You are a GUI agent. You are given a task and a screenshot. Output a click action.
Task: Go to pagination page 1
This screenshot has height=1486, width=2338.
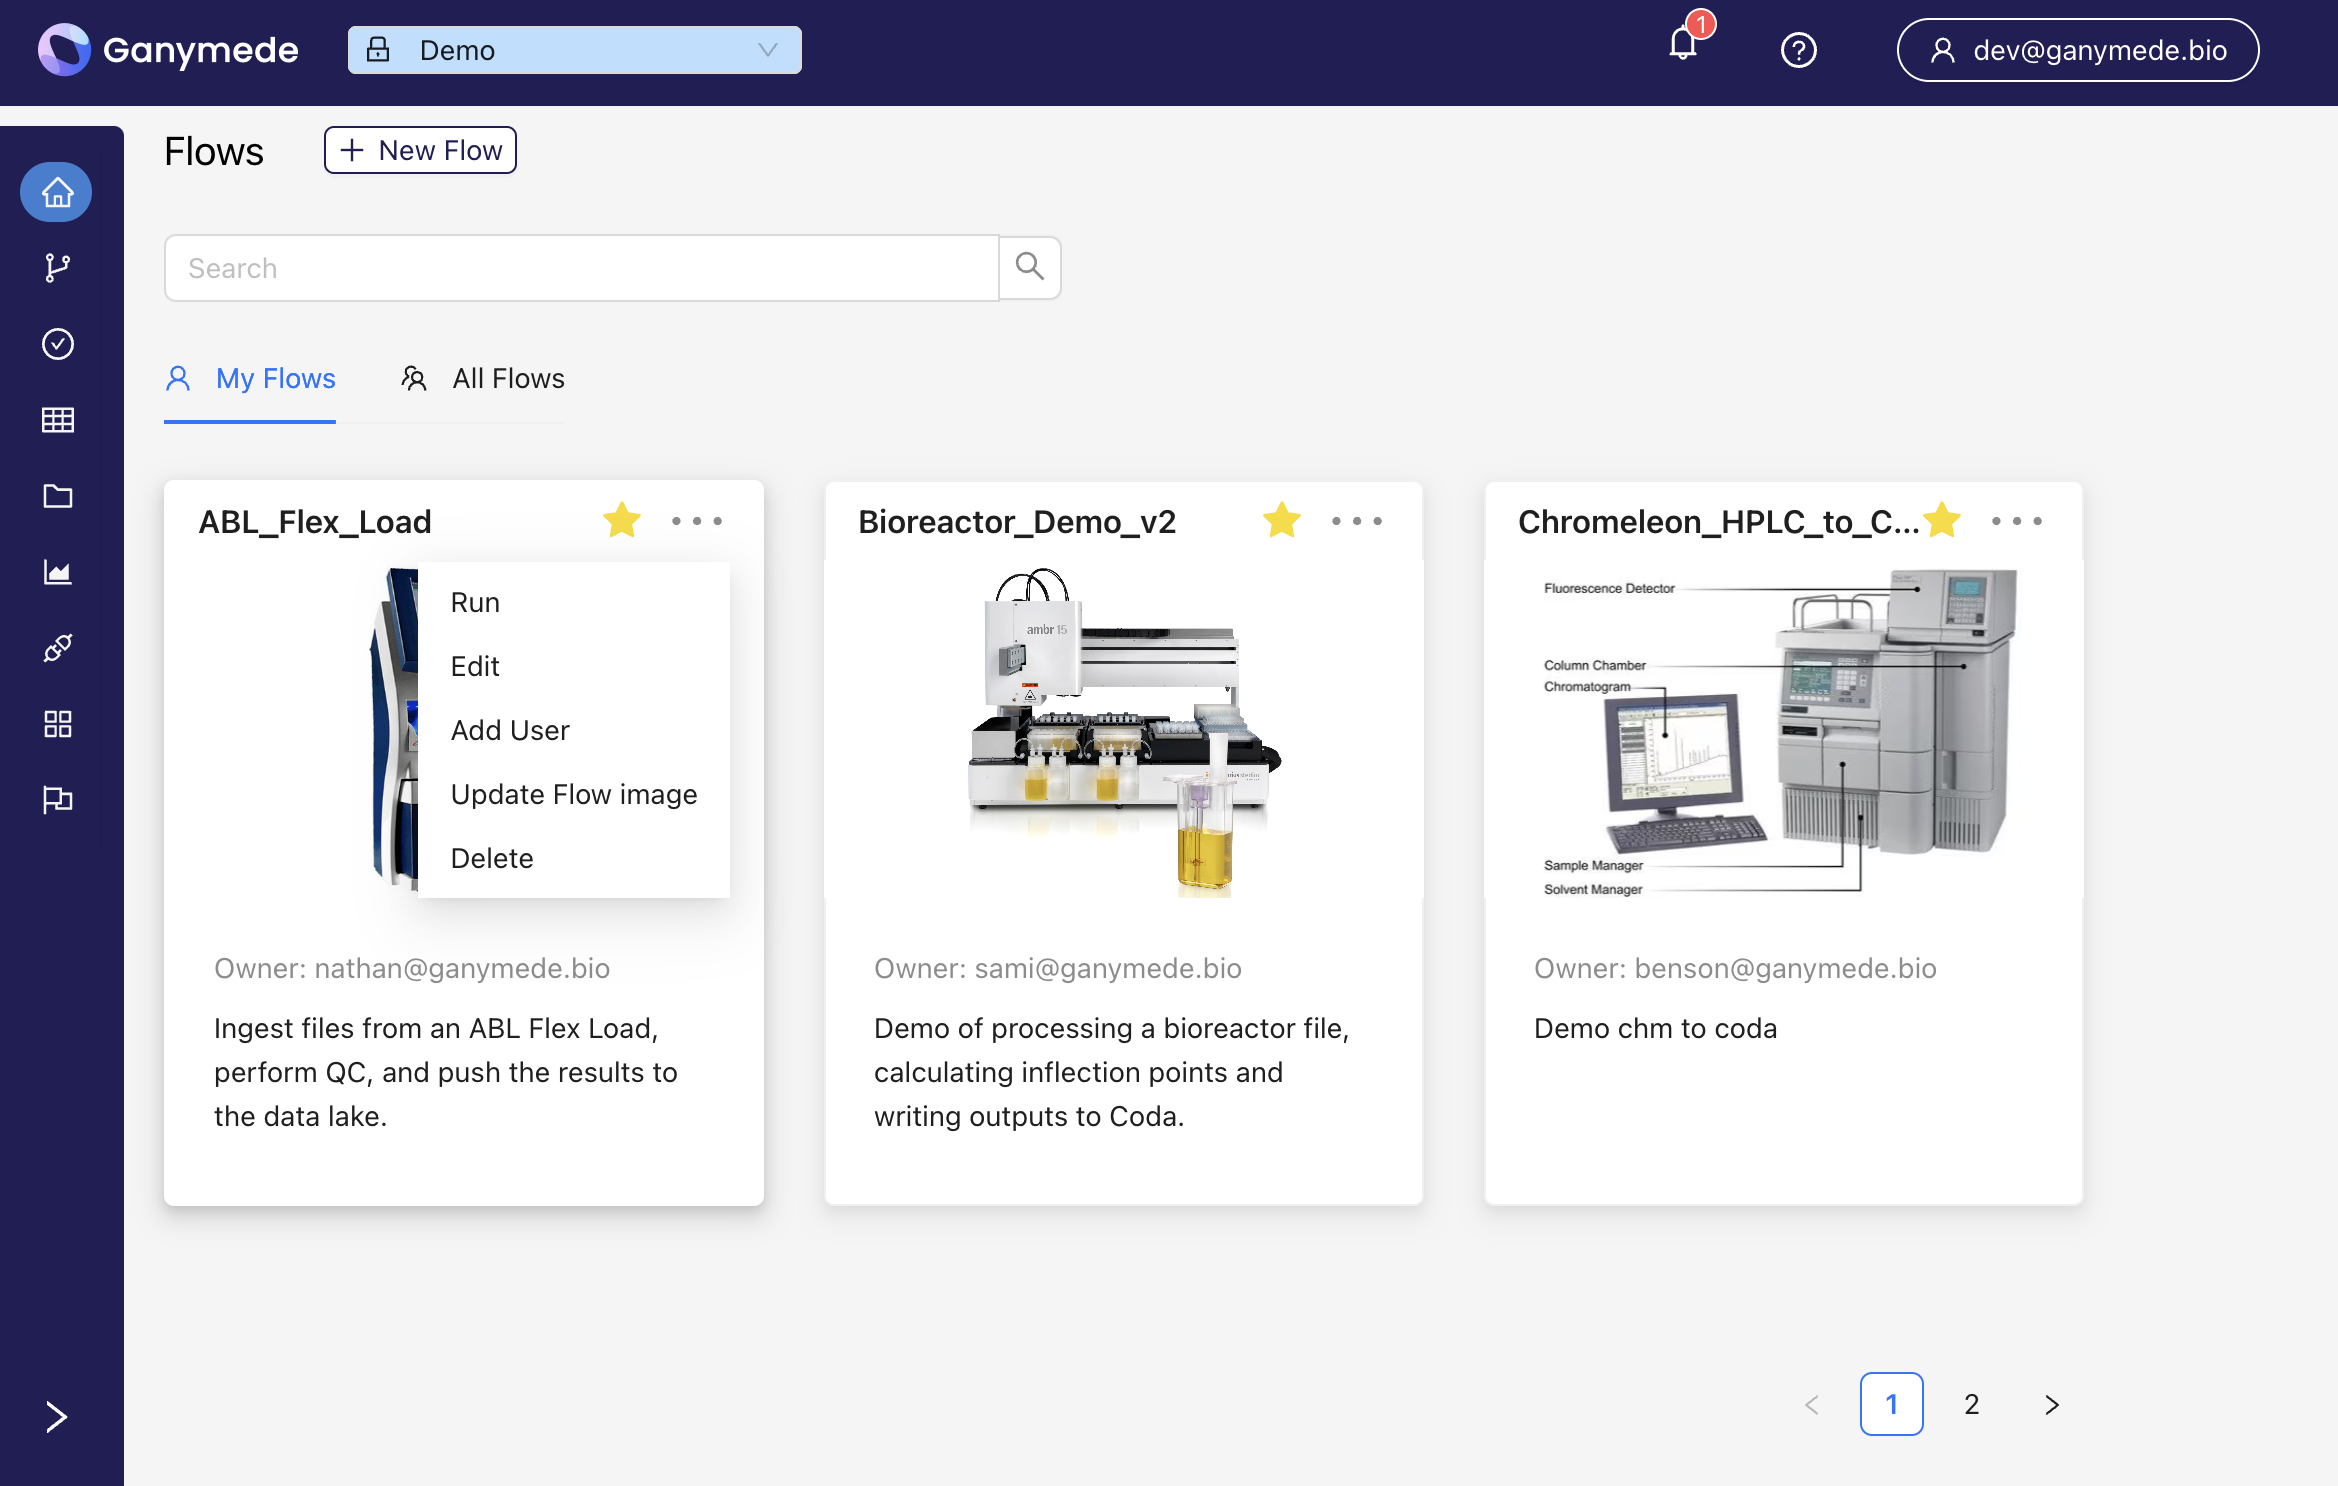click(1891, 1404)
